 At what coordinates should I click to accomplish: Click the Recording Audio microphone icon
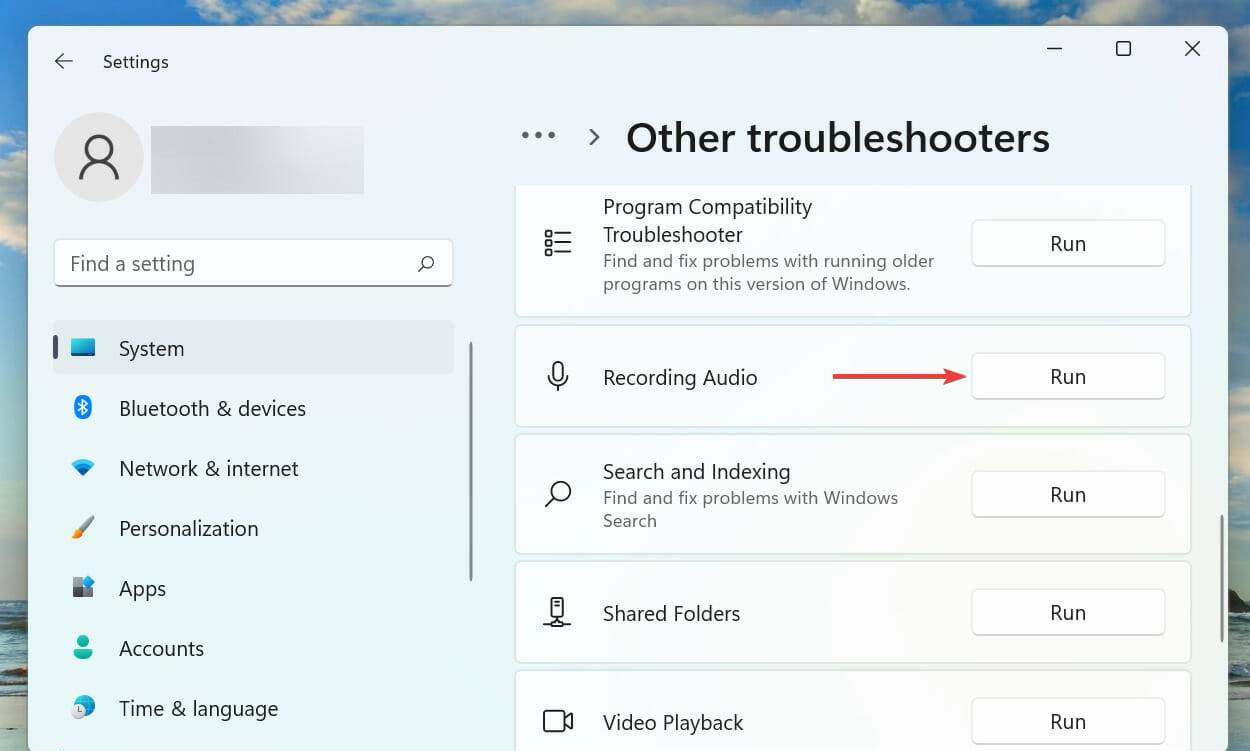click(x=558, y=377)
